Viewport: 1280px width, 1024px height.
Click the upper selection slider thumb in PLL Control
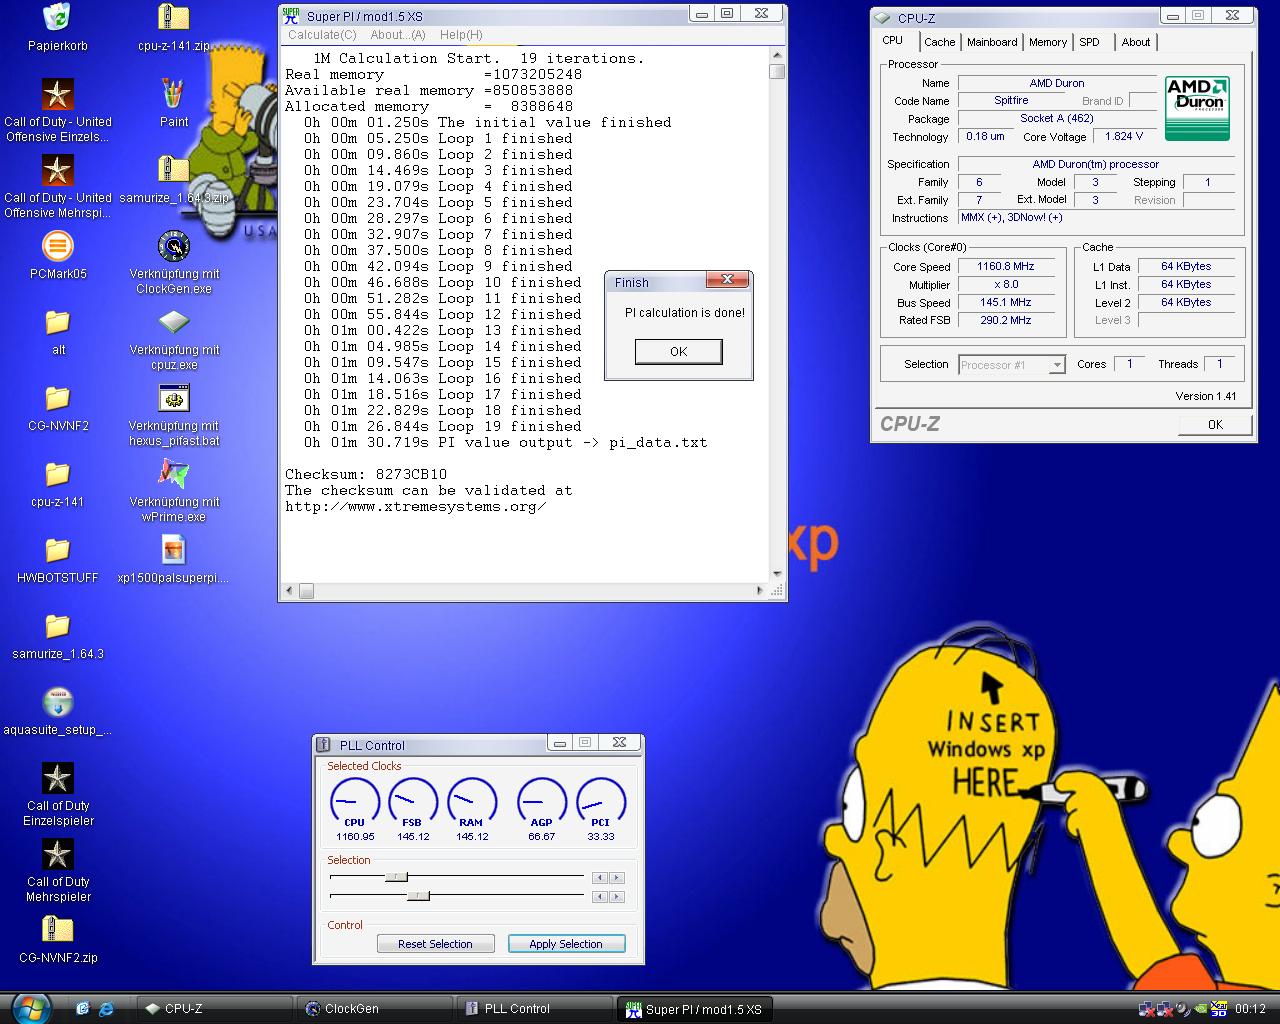tap(396, 877)
